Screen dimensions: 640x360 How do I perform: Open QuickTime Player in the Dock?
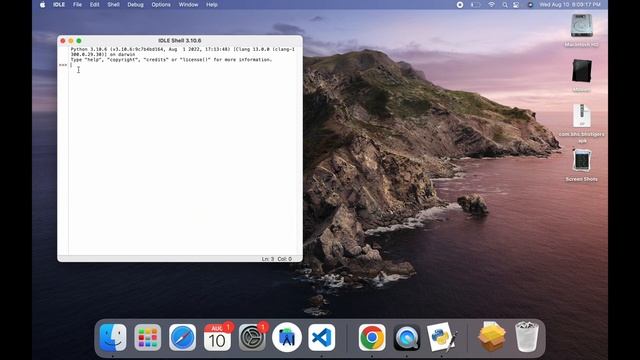coord(407,338)
